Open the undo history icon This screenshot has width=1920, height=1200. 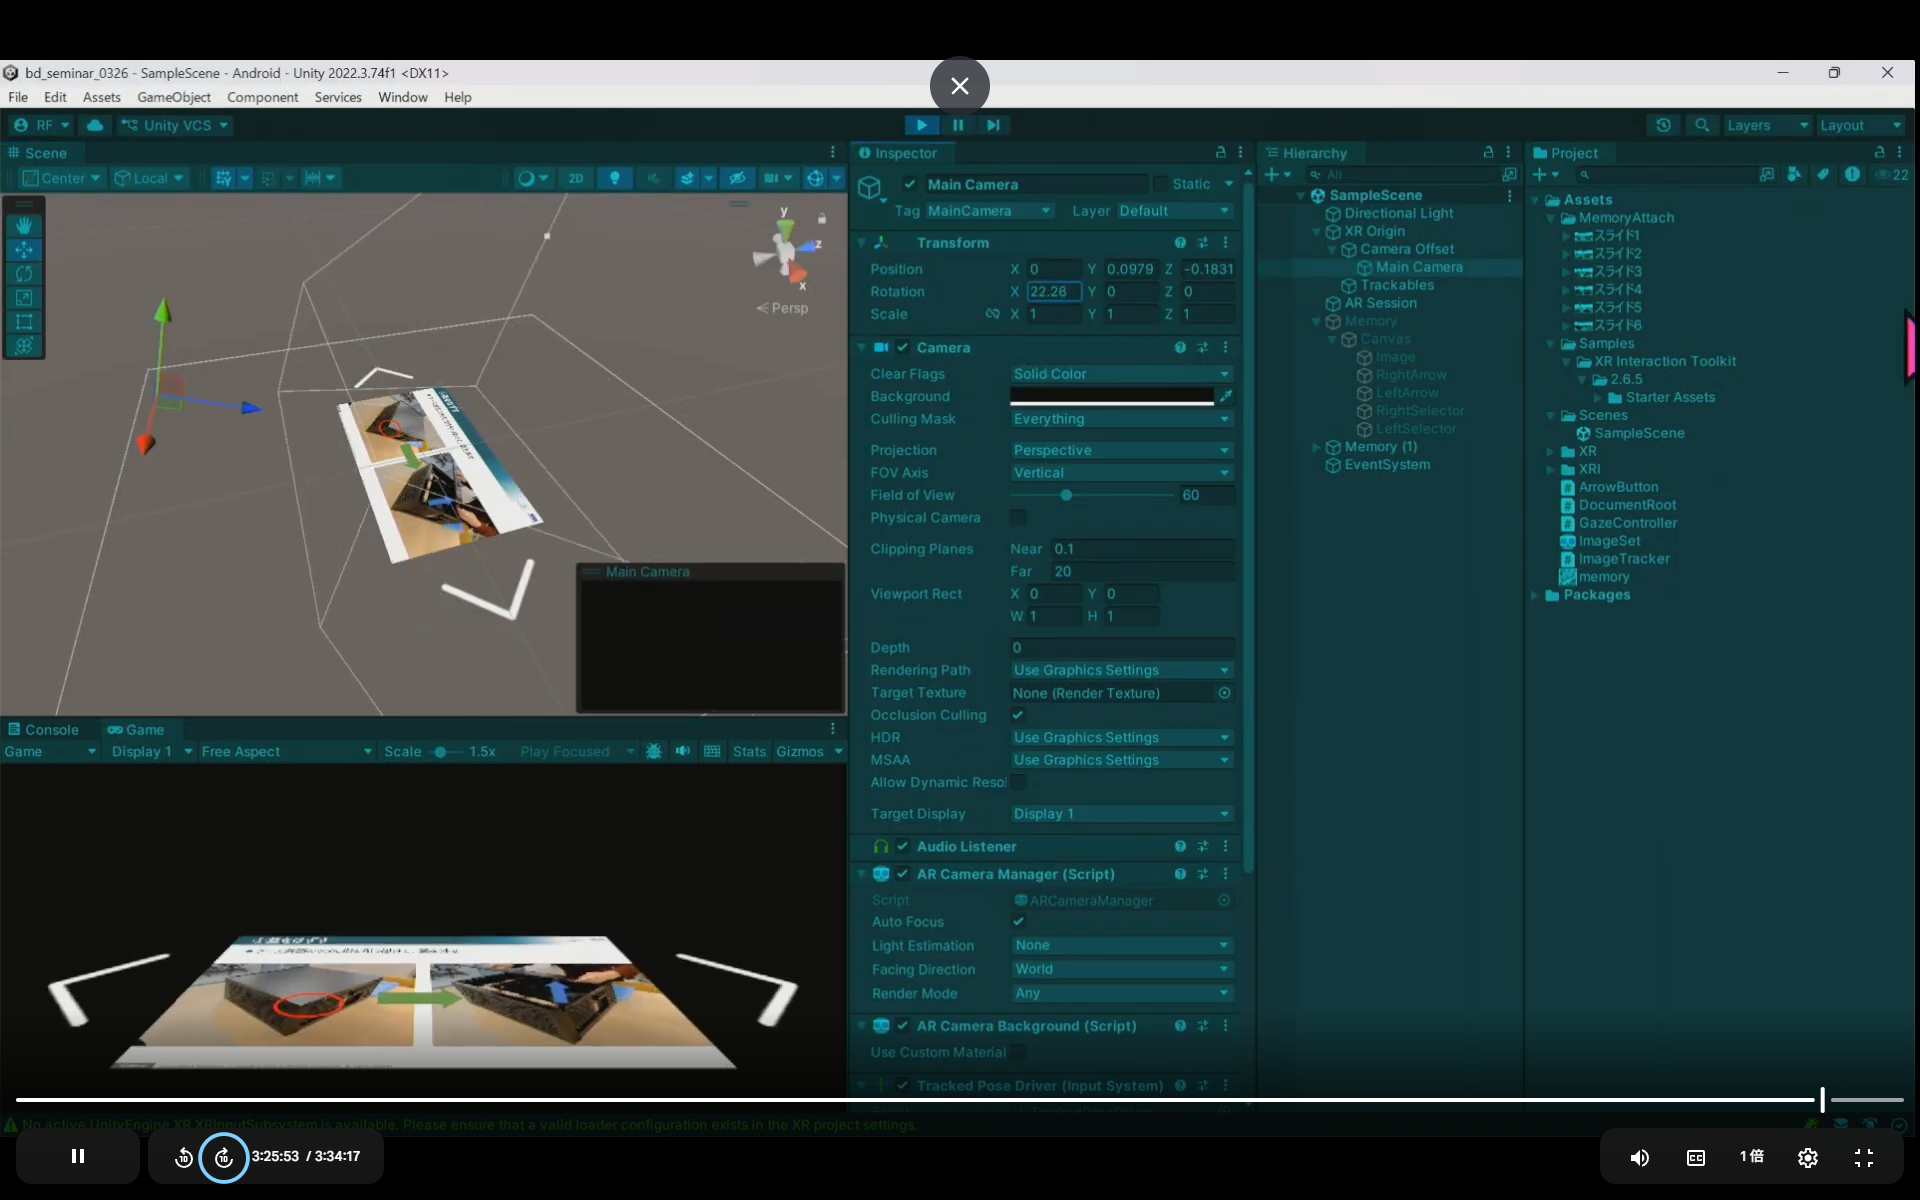click(1663, 125)
